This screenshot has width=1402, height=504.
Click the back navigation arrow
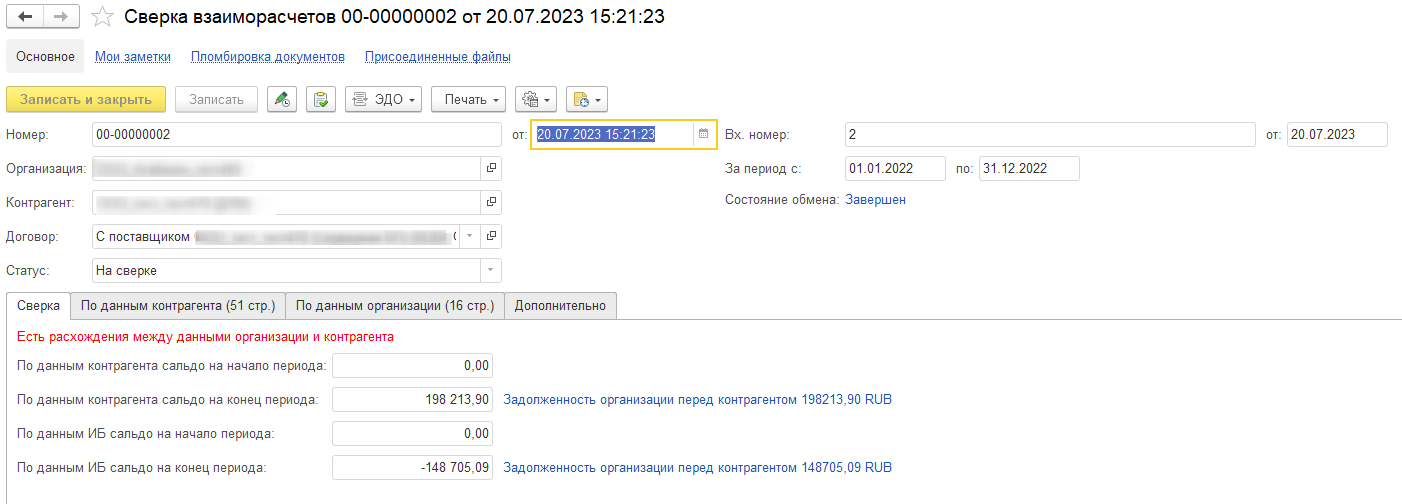(x=26, y=18)
